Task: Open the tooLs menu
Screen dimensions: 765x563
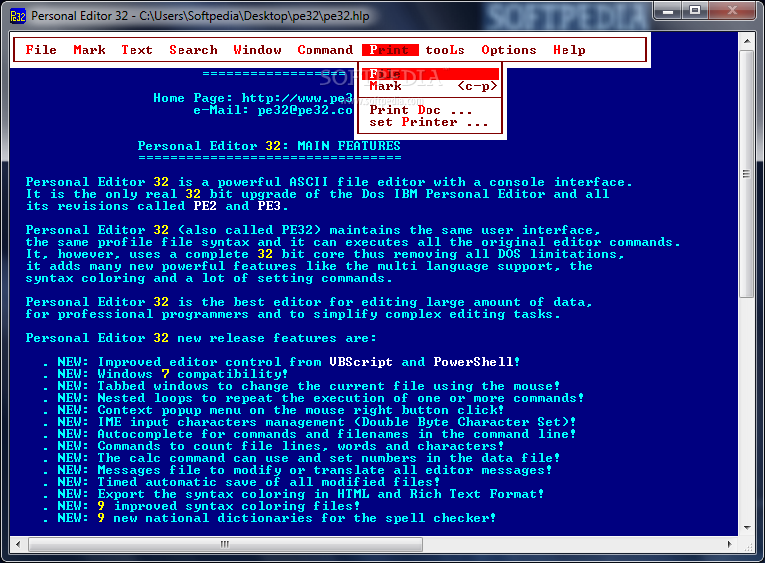Action: pos(444,50)
